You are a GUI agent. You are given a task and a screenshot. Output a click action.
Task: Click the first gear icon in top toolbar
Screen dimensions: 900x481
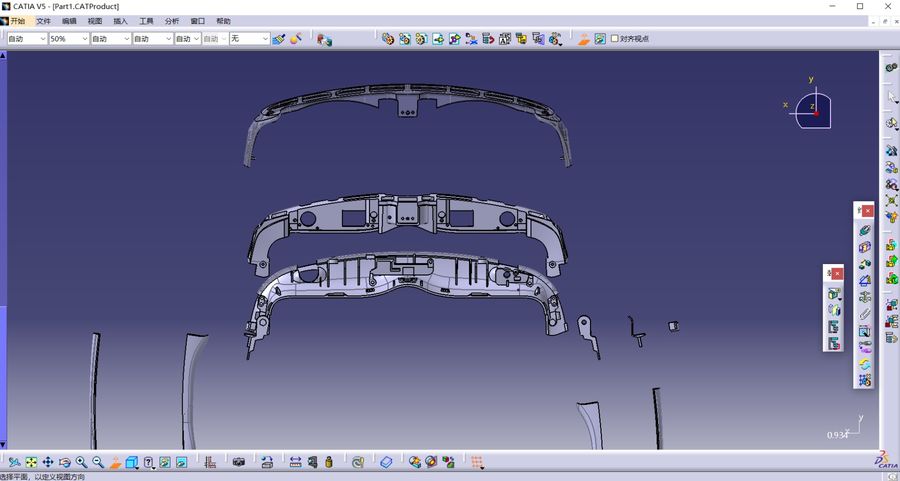tap(388, 38)
